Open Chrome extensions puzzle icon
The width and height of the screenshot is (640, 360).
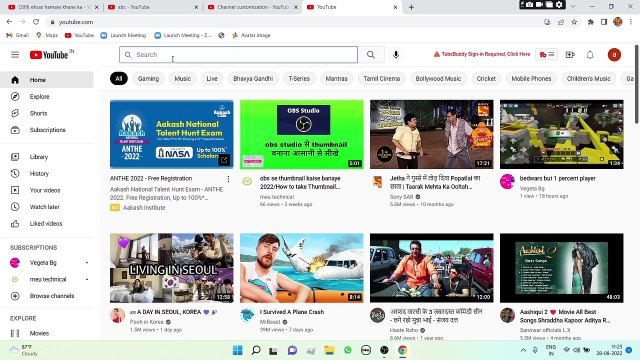coord(591,22)
